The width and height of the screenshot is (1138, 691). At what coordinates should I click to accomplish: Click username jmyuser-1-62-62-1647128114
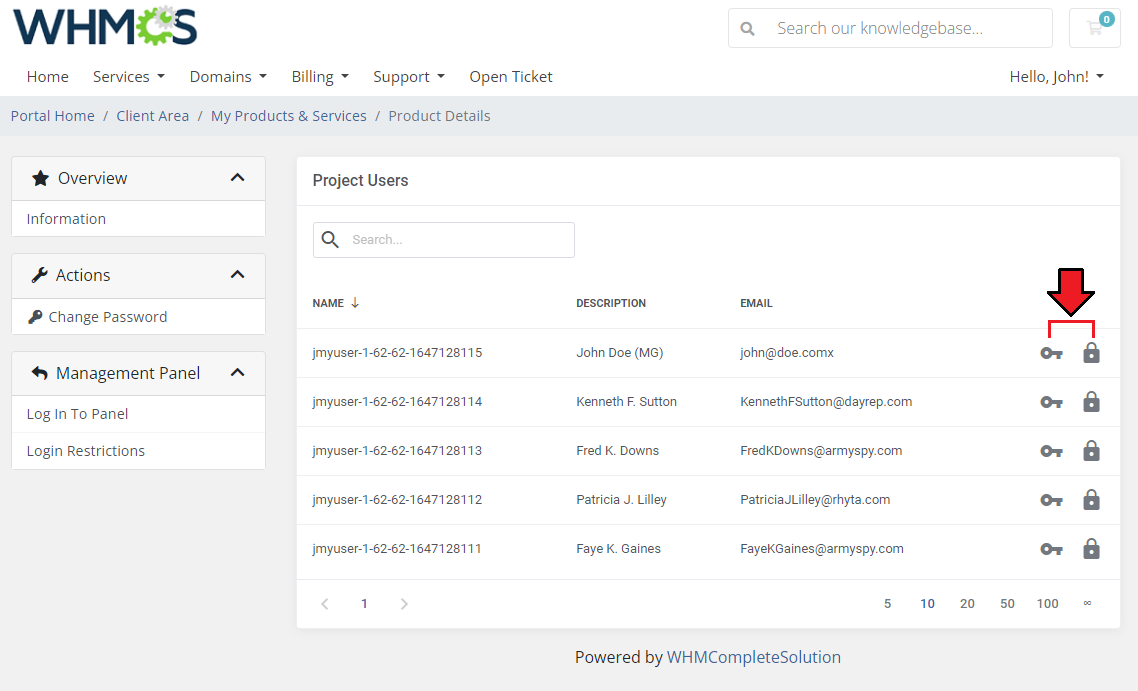point(397,401)
